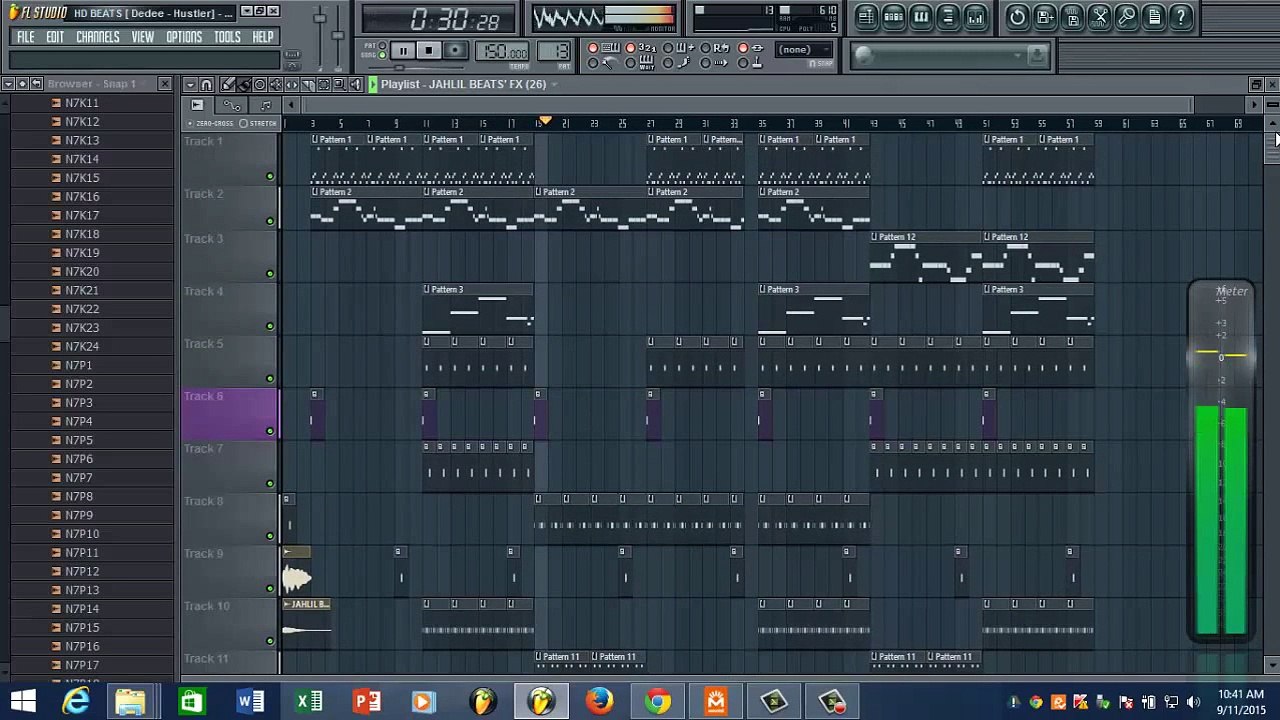Click the tempo fine-tune slider under transport
The height and width of the screenshot is (720, 1280).
[415, 68]
